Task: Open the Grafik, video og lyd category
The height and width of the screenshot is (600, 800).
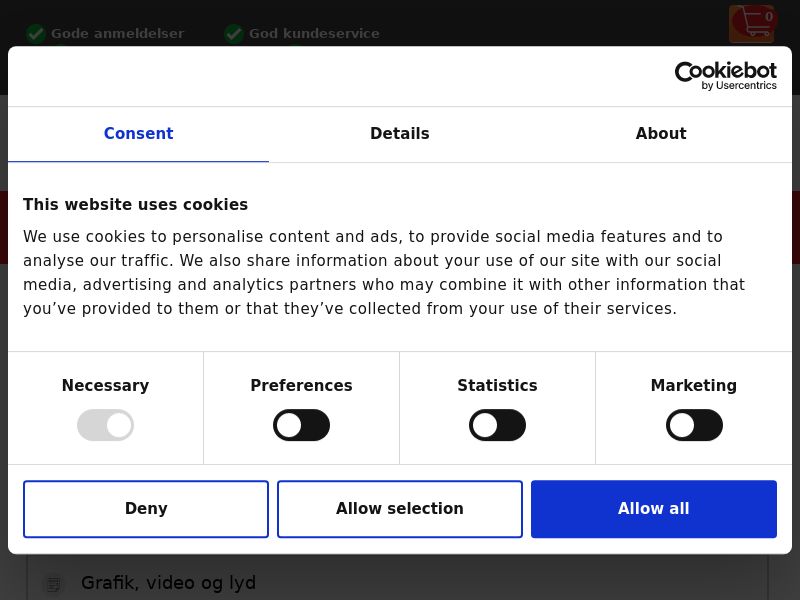Action: 168,583
